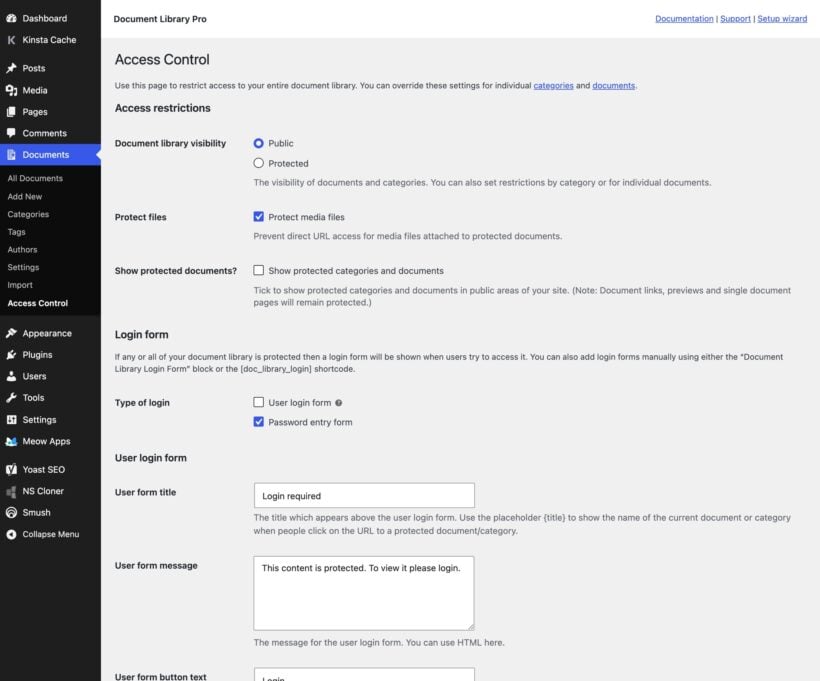Click the Users person icon
Image resolution: width=820 pixels, height=681 pixels.
12,376
